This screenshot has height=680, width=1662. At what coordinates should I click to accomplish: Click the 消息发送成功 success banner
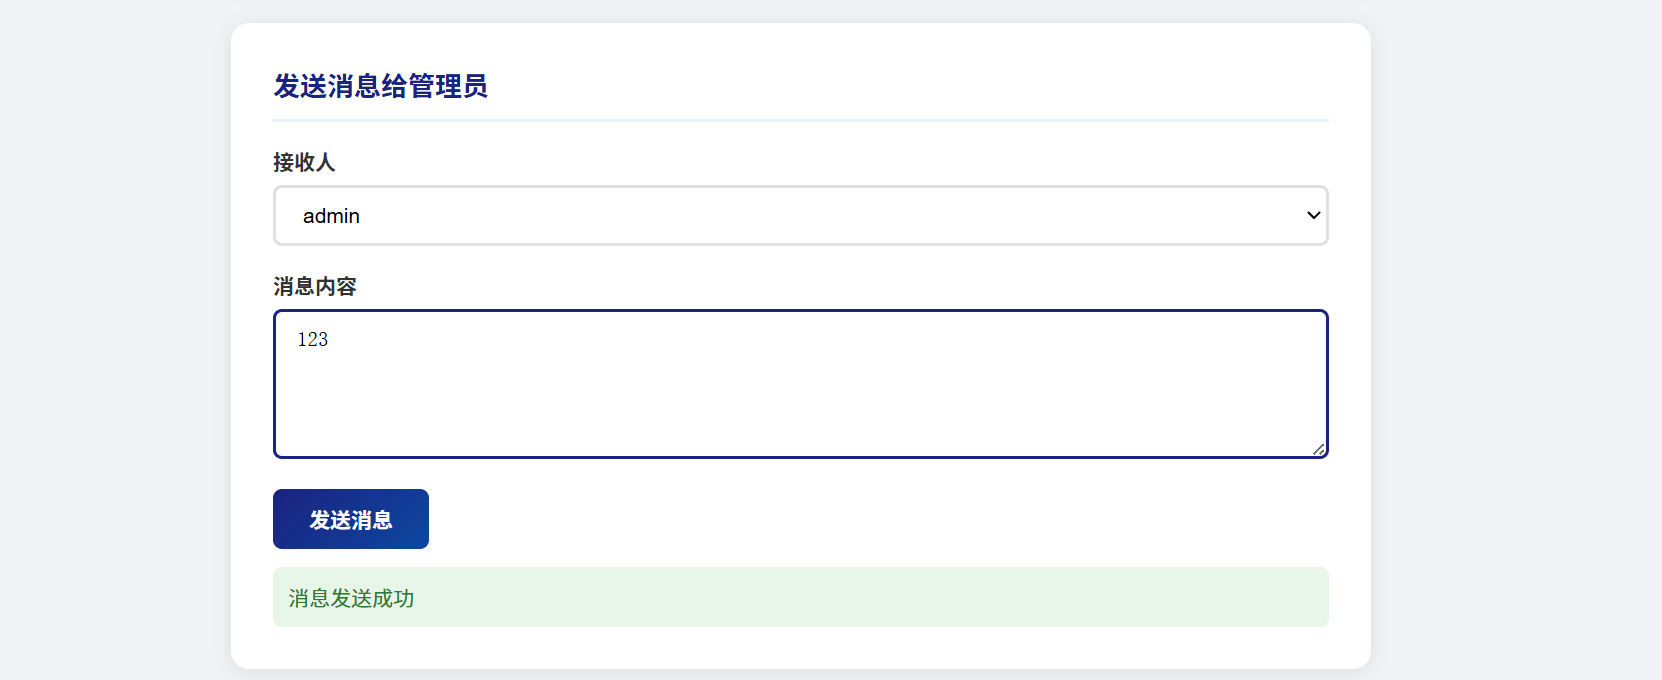[x=800, y=597]
